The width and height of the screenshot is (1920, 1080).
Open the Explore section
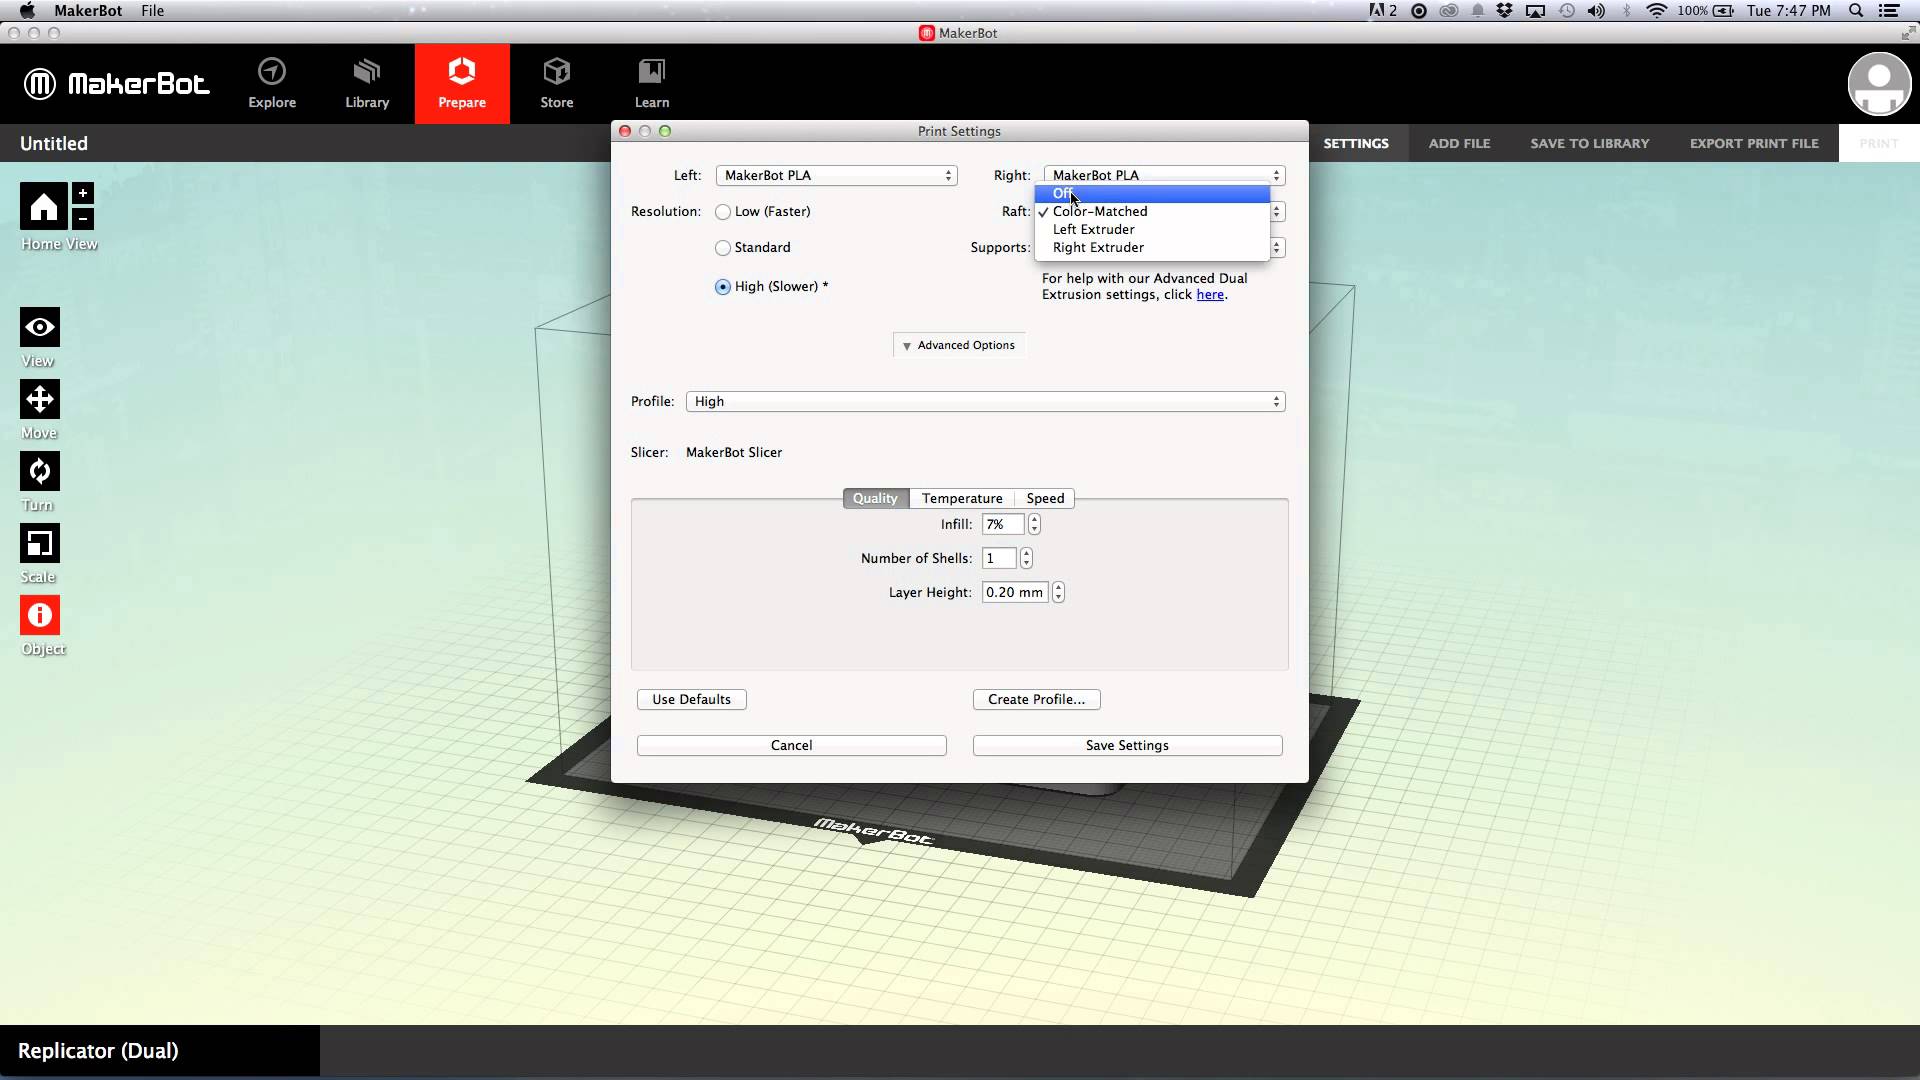(x=272, y=84)
